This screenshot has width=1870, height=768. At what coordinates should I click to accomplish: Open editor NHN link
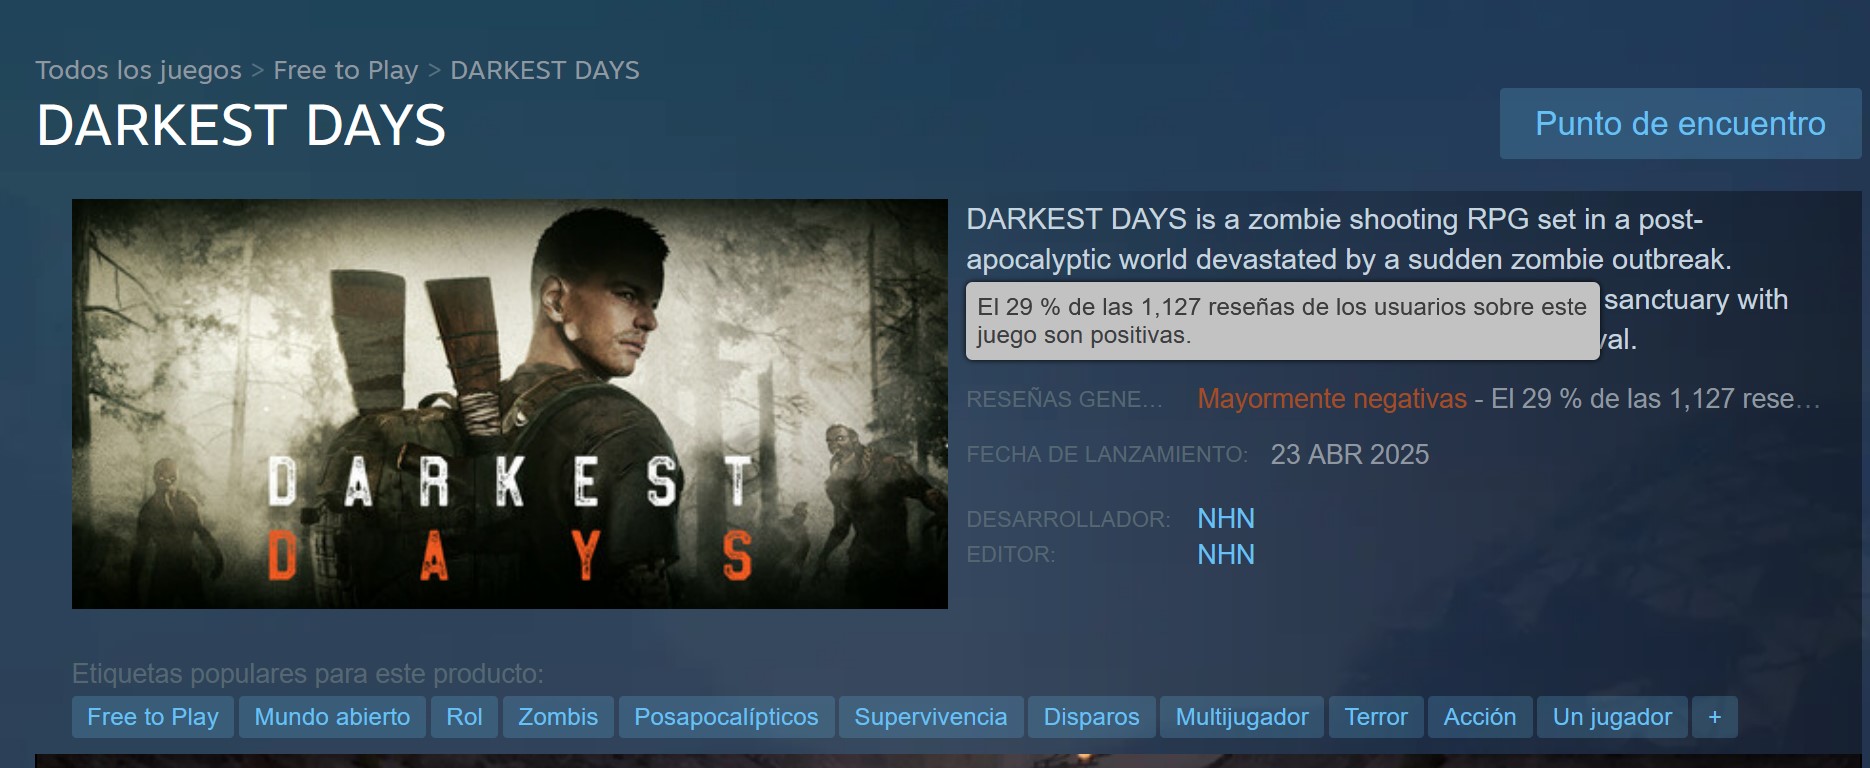coord(1226,555)
